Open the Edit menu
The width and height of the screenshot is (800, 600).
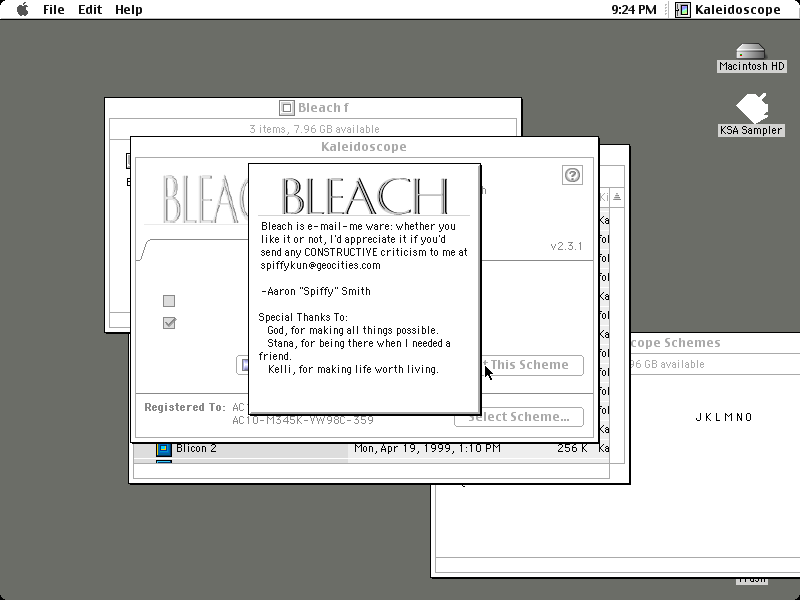tap(90, 10)
